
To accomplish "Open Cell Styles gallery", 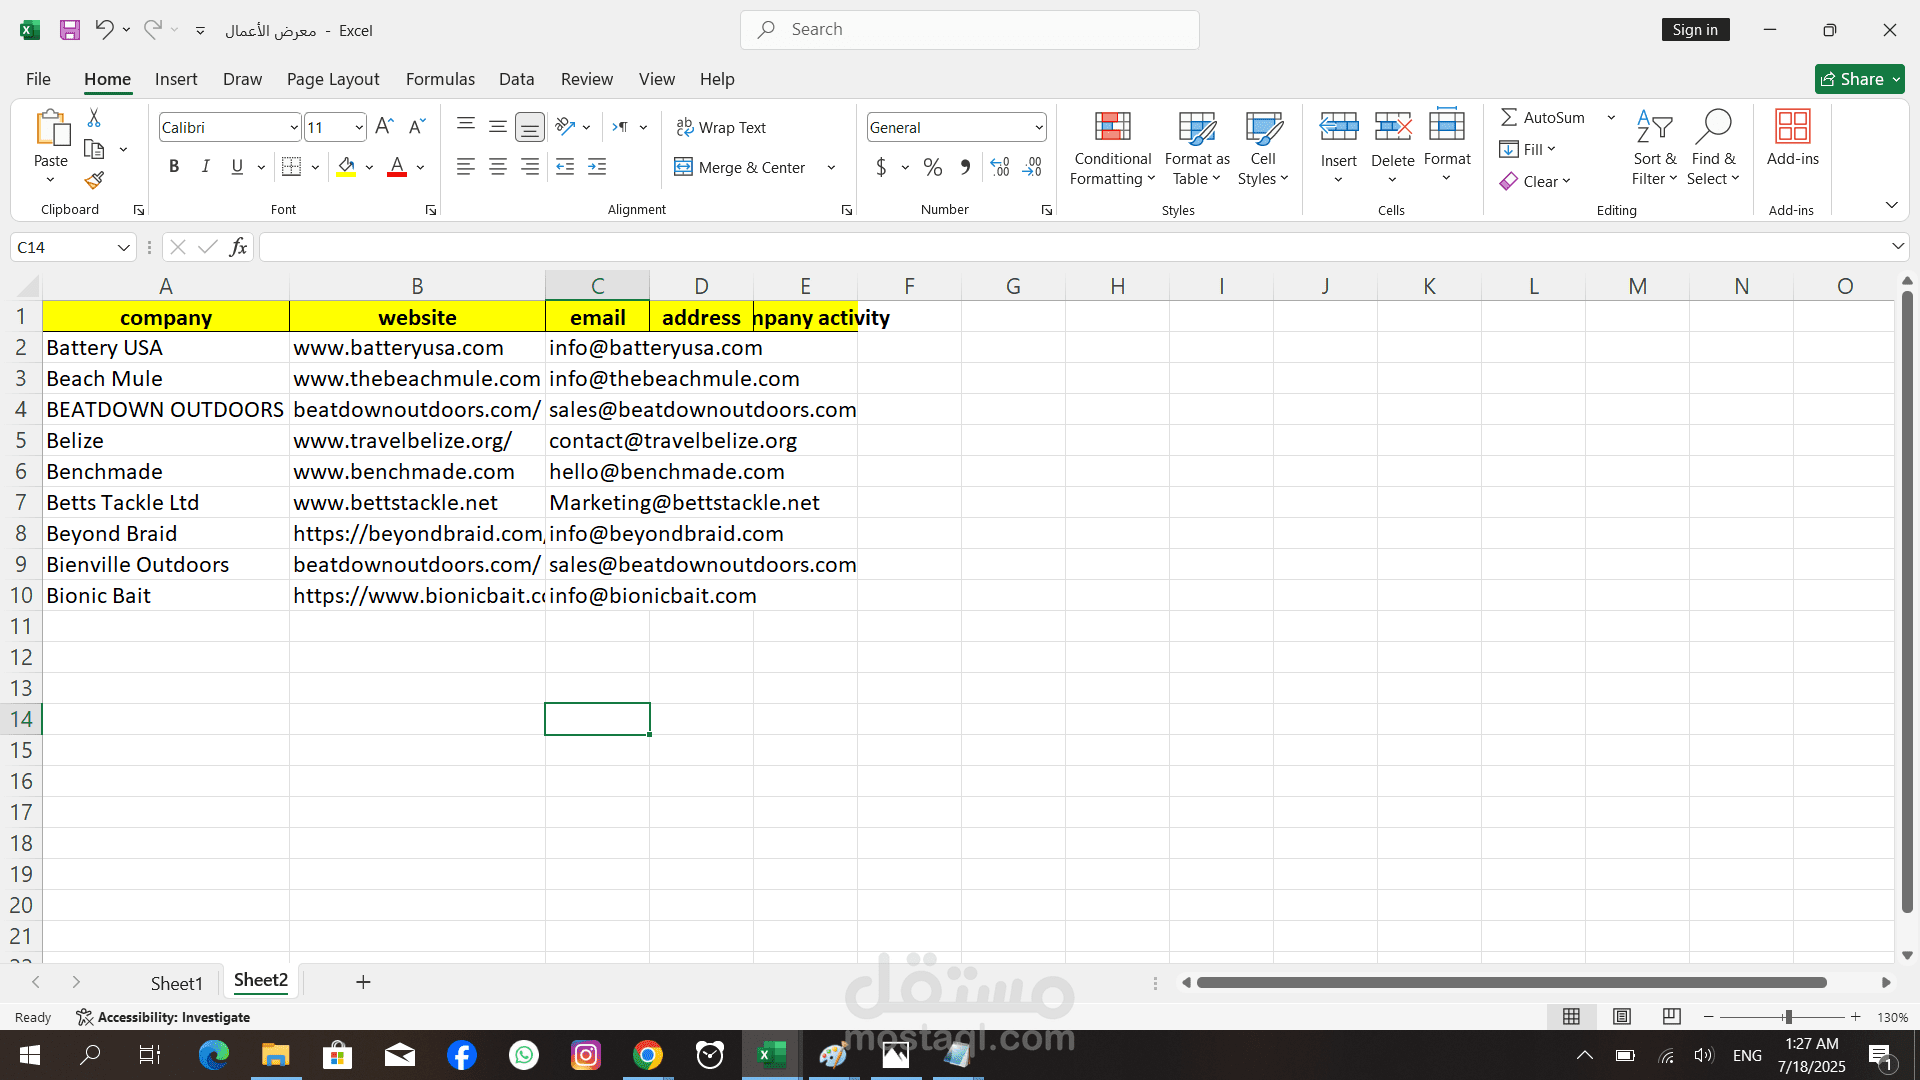I will coord(1263,148).
